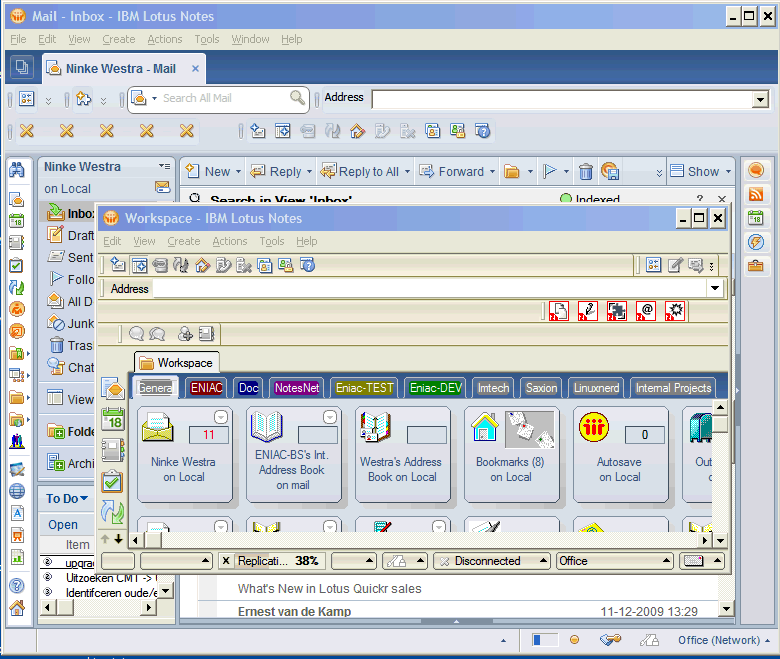Click the binoculars search icon in the left bookmark bar
780x659 pixels.
tap(17, 170)
